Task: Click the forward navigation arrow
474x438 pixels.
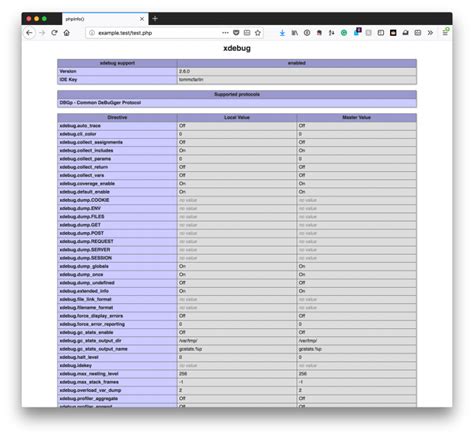Action: (42, 33)
